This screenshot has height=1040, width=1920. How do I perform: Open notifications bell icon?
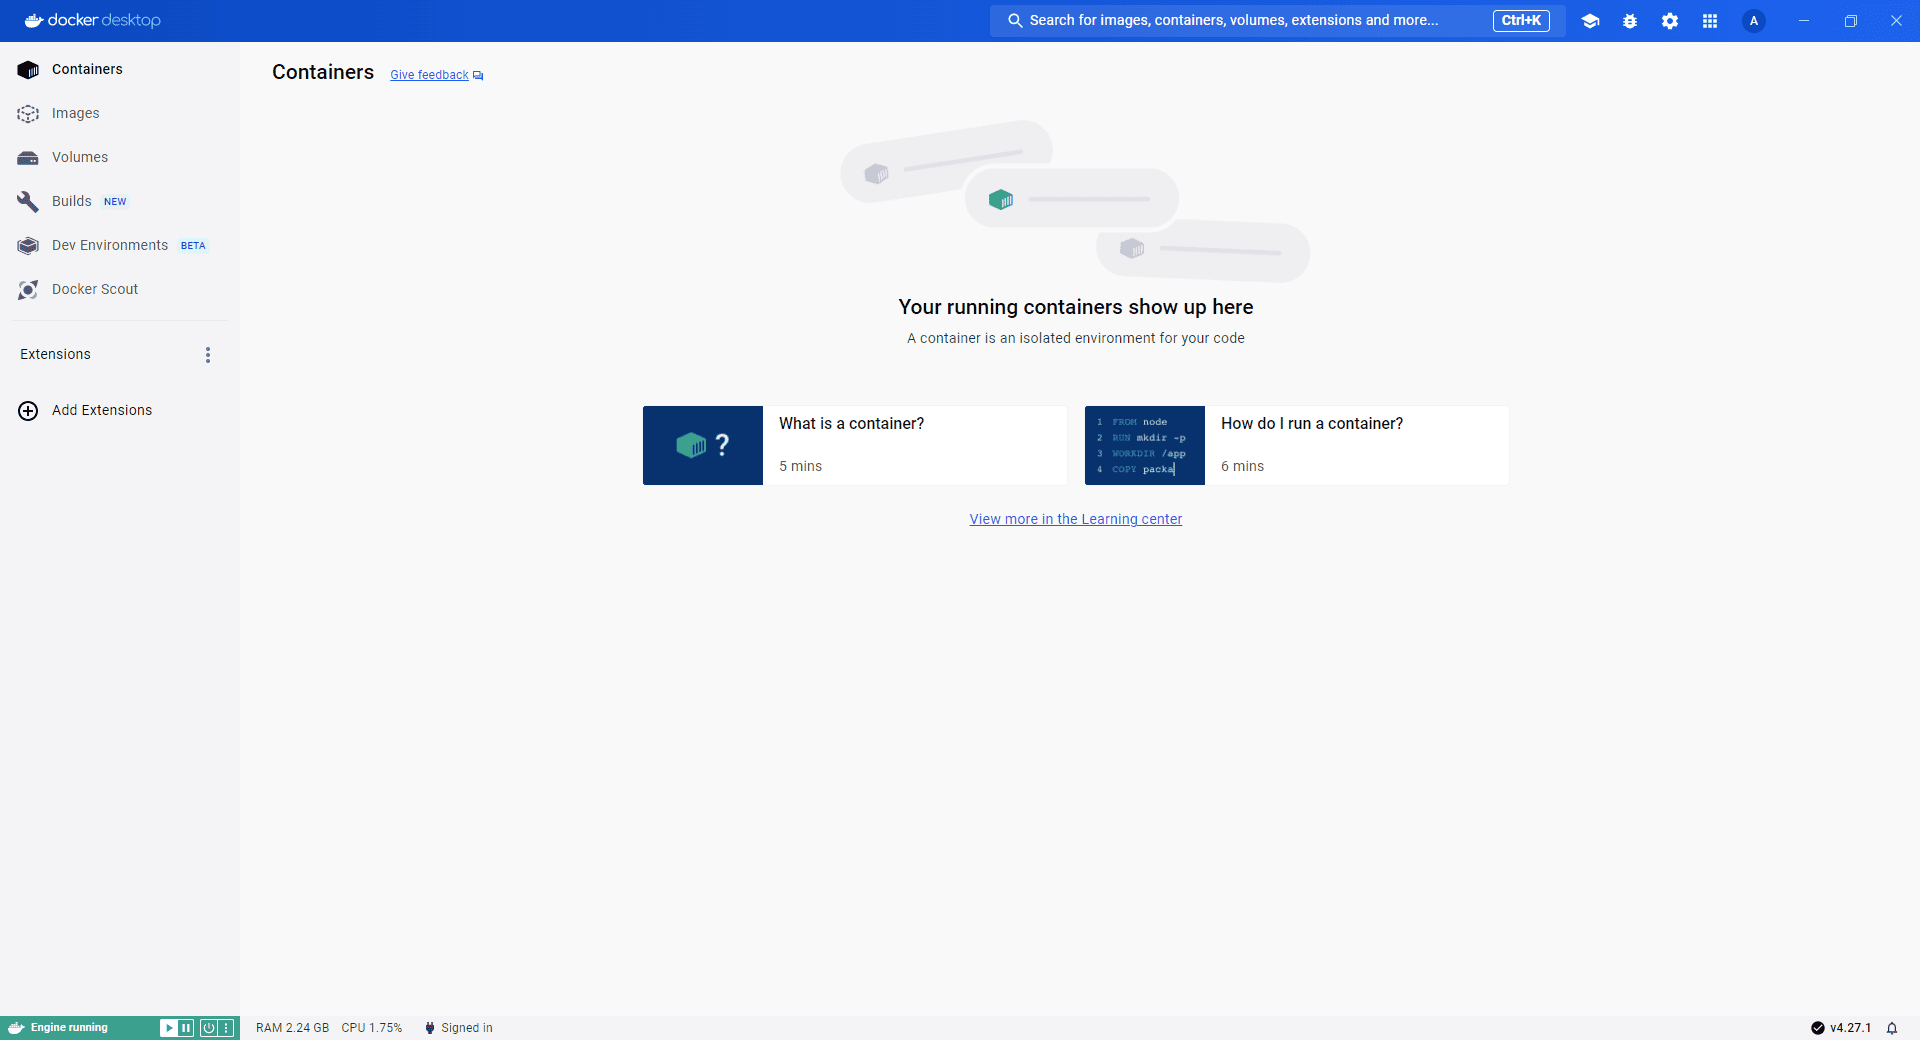(x=1892, y=1028)
